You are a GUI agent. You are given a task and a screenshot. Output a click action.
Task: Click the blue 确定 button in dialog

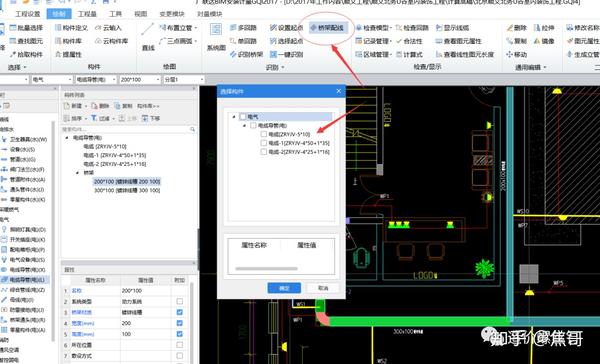pos(284,288)
